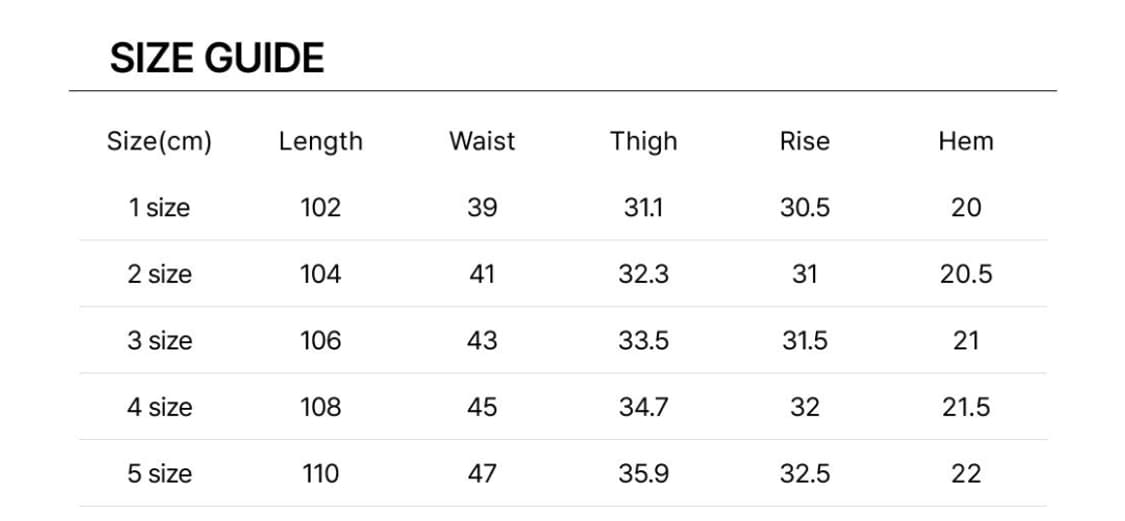
Task: Select the 5 size row label
Action: pos(159,474)
